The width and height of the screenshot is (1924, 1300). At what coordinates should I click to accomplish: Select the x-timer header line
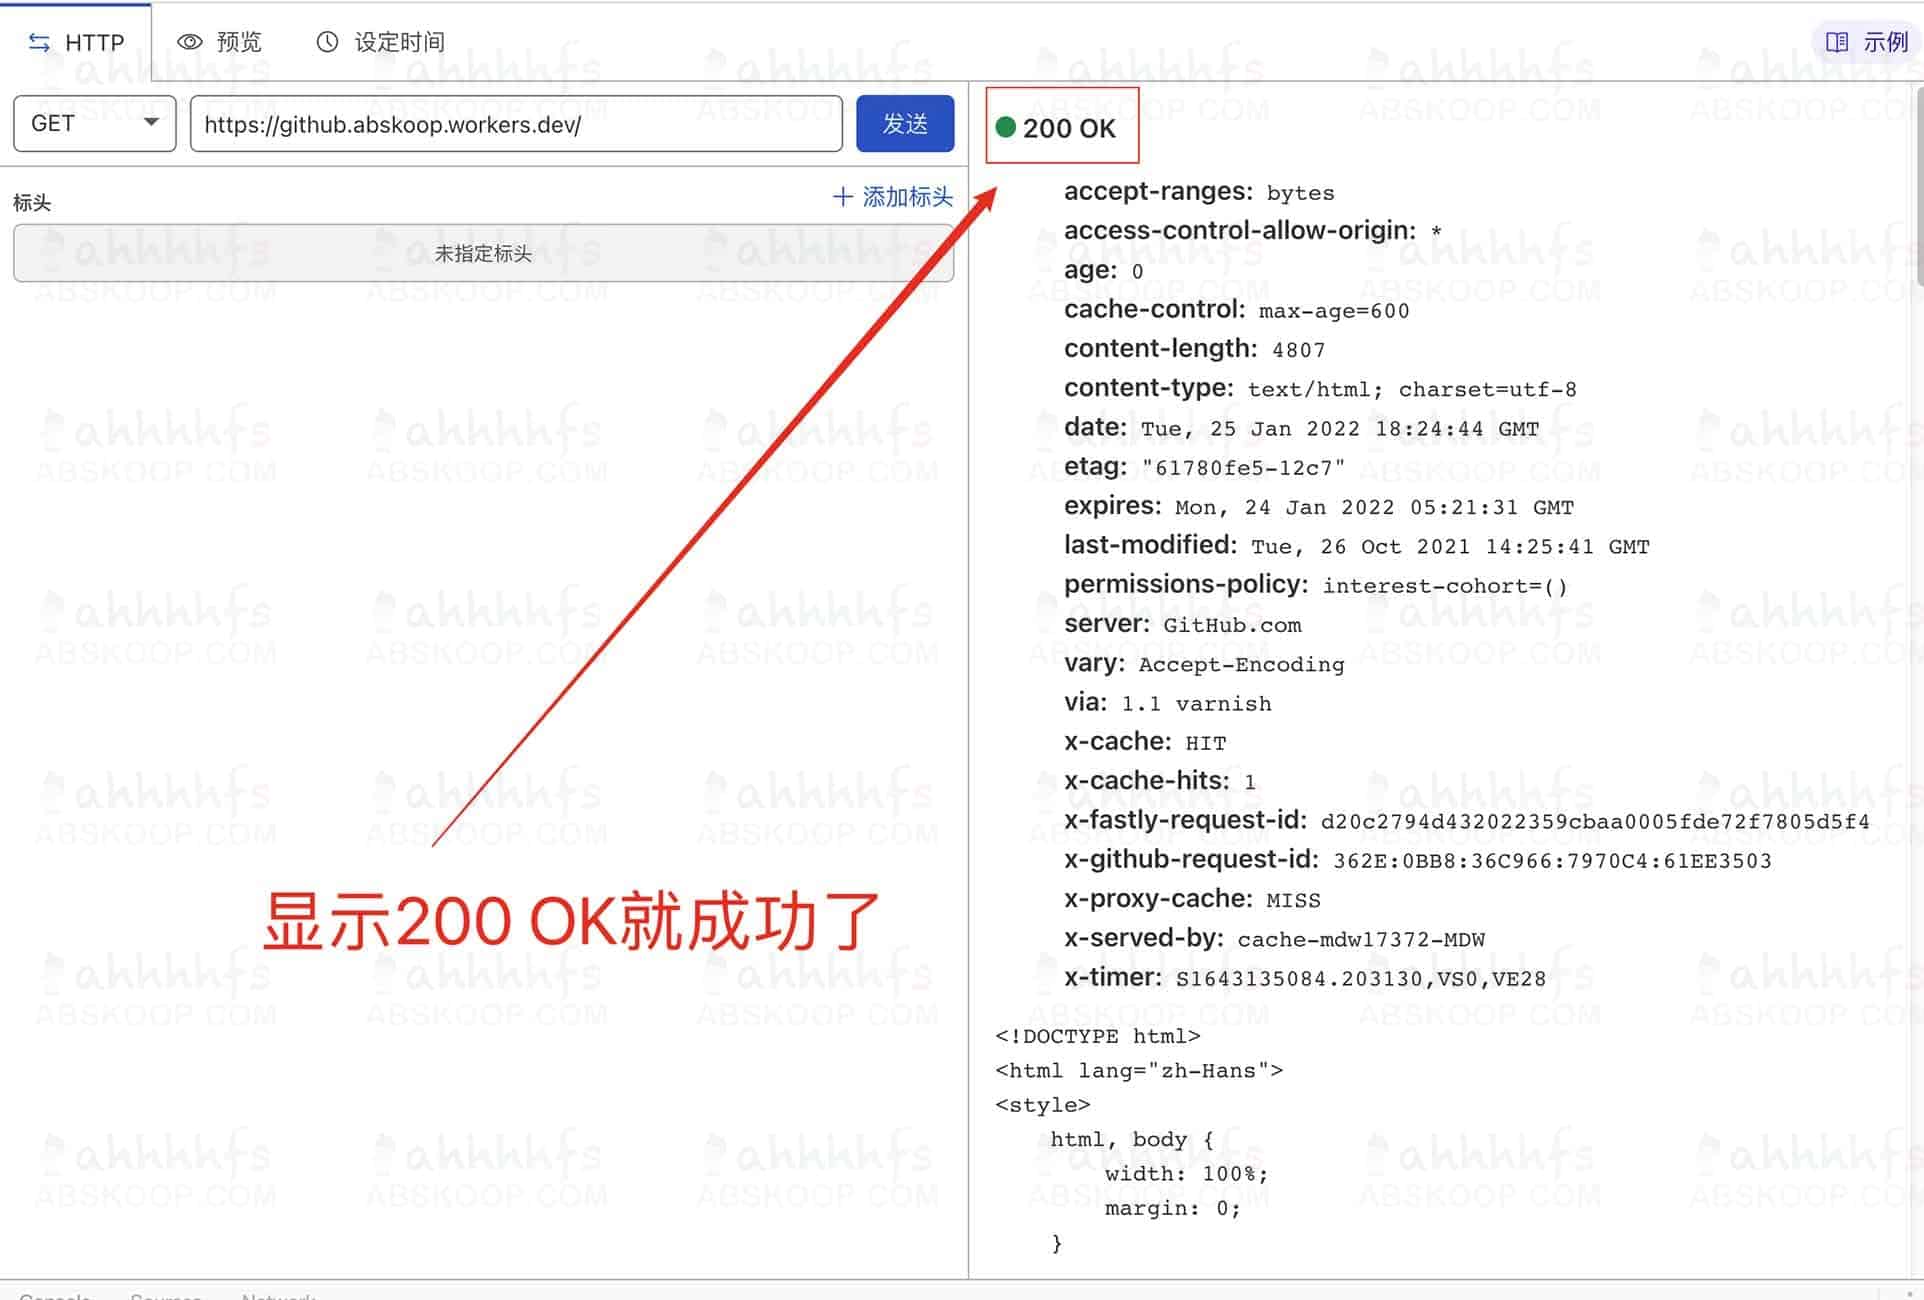pos(1305,977)
